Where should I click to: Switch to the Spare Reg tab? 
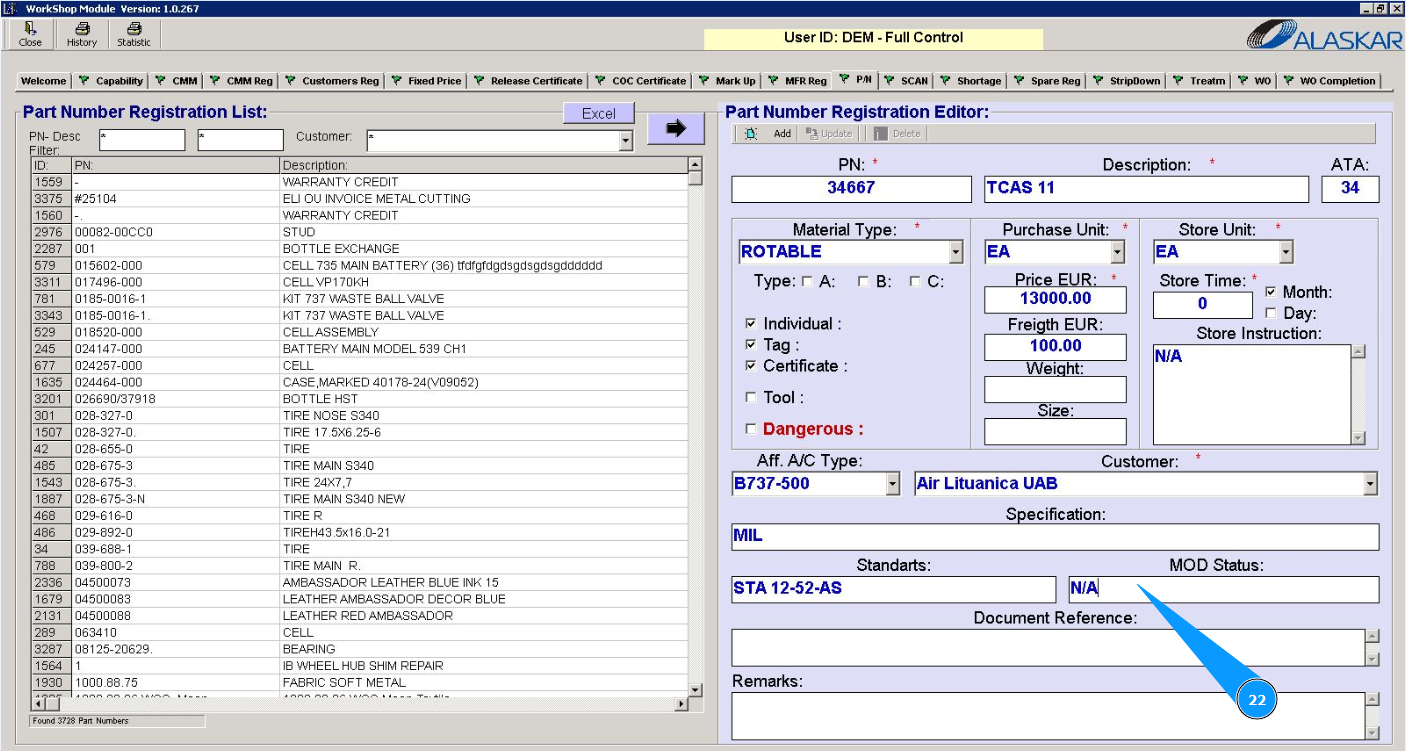point(1048,81)
